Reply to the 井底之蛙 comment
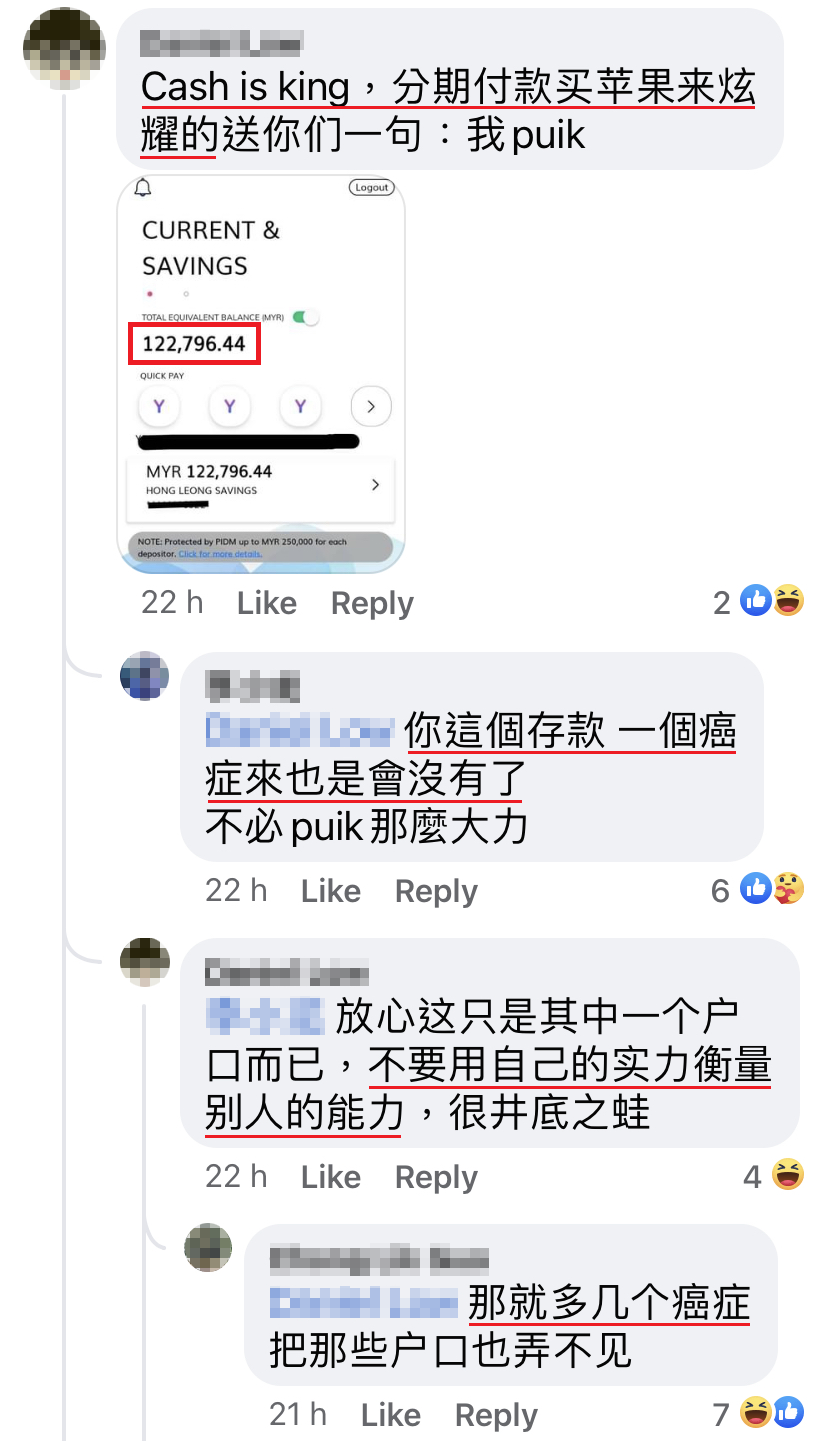828x1441 pixels. tap(436, 1177)
